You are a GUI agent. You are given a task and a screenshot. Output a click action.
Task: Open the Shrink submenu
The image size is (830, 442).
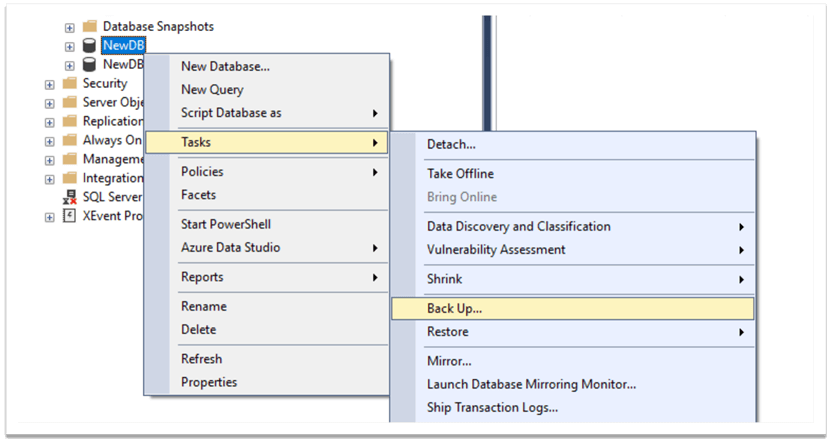tap(444, 279)
